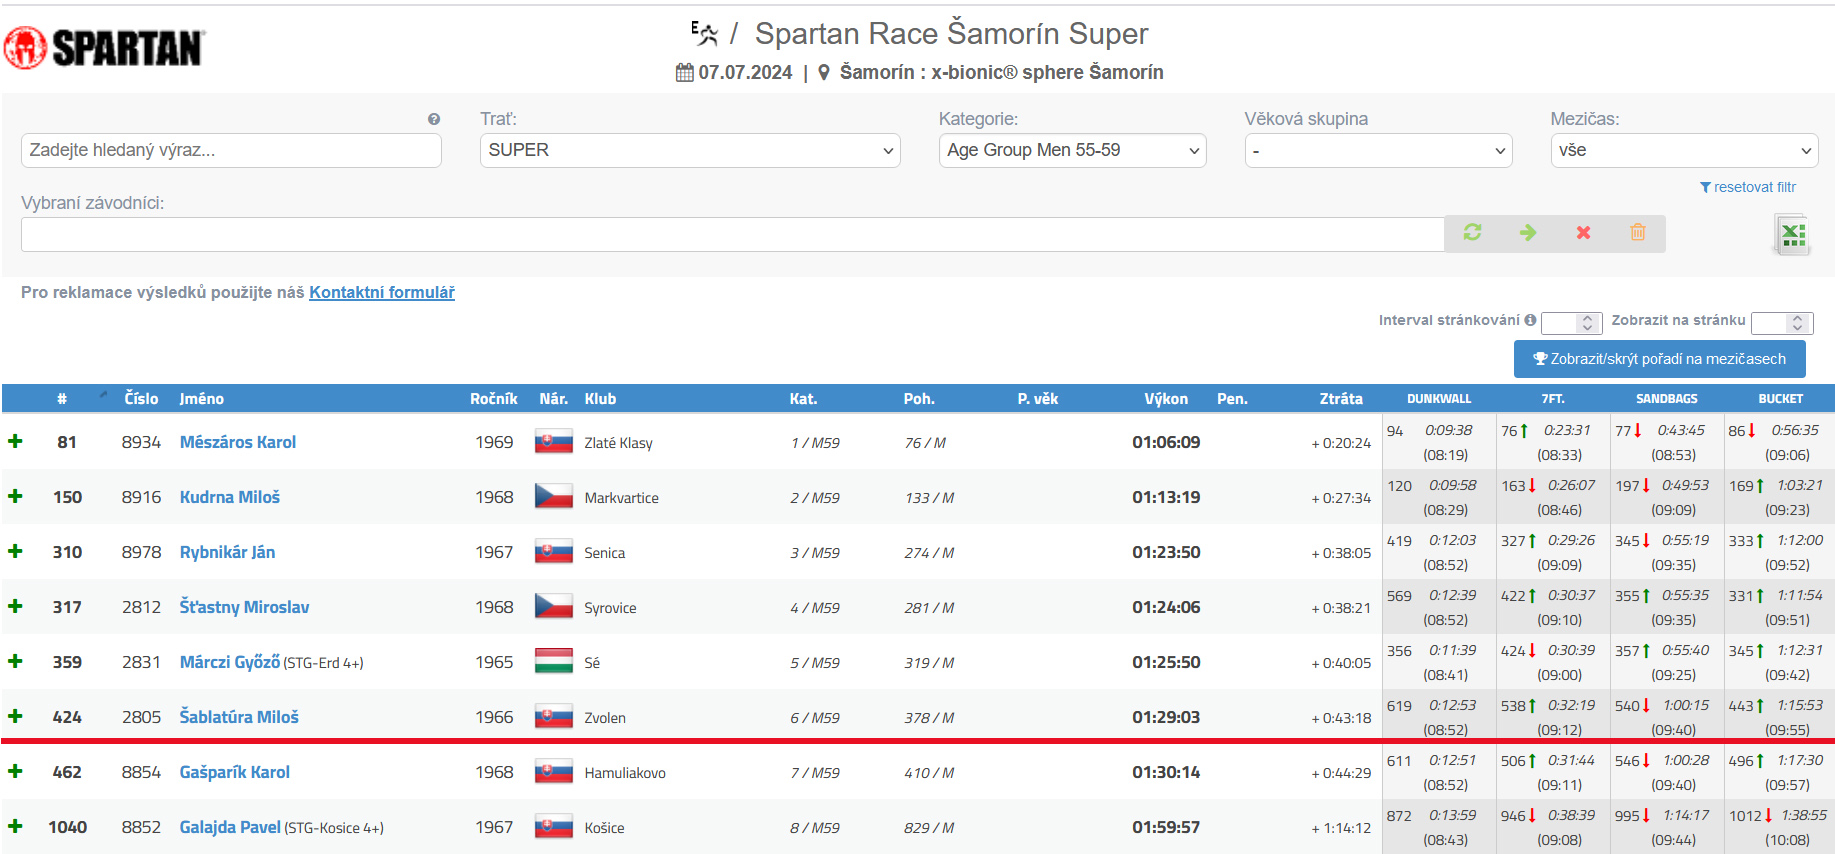Click the green arrow icon for selected racers
The width and height of the screenshot is (1835, 854).
coord(1527,232)
